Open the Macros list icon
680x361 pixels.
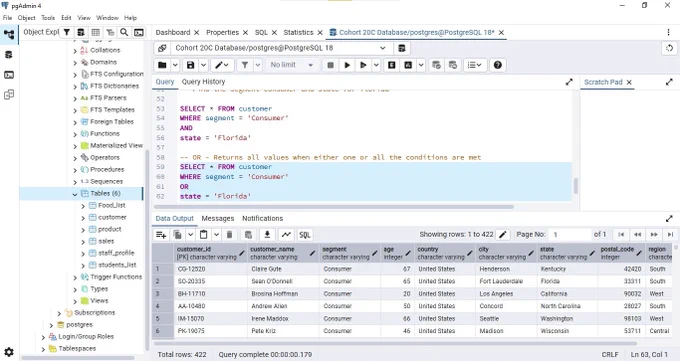[474, 65]
